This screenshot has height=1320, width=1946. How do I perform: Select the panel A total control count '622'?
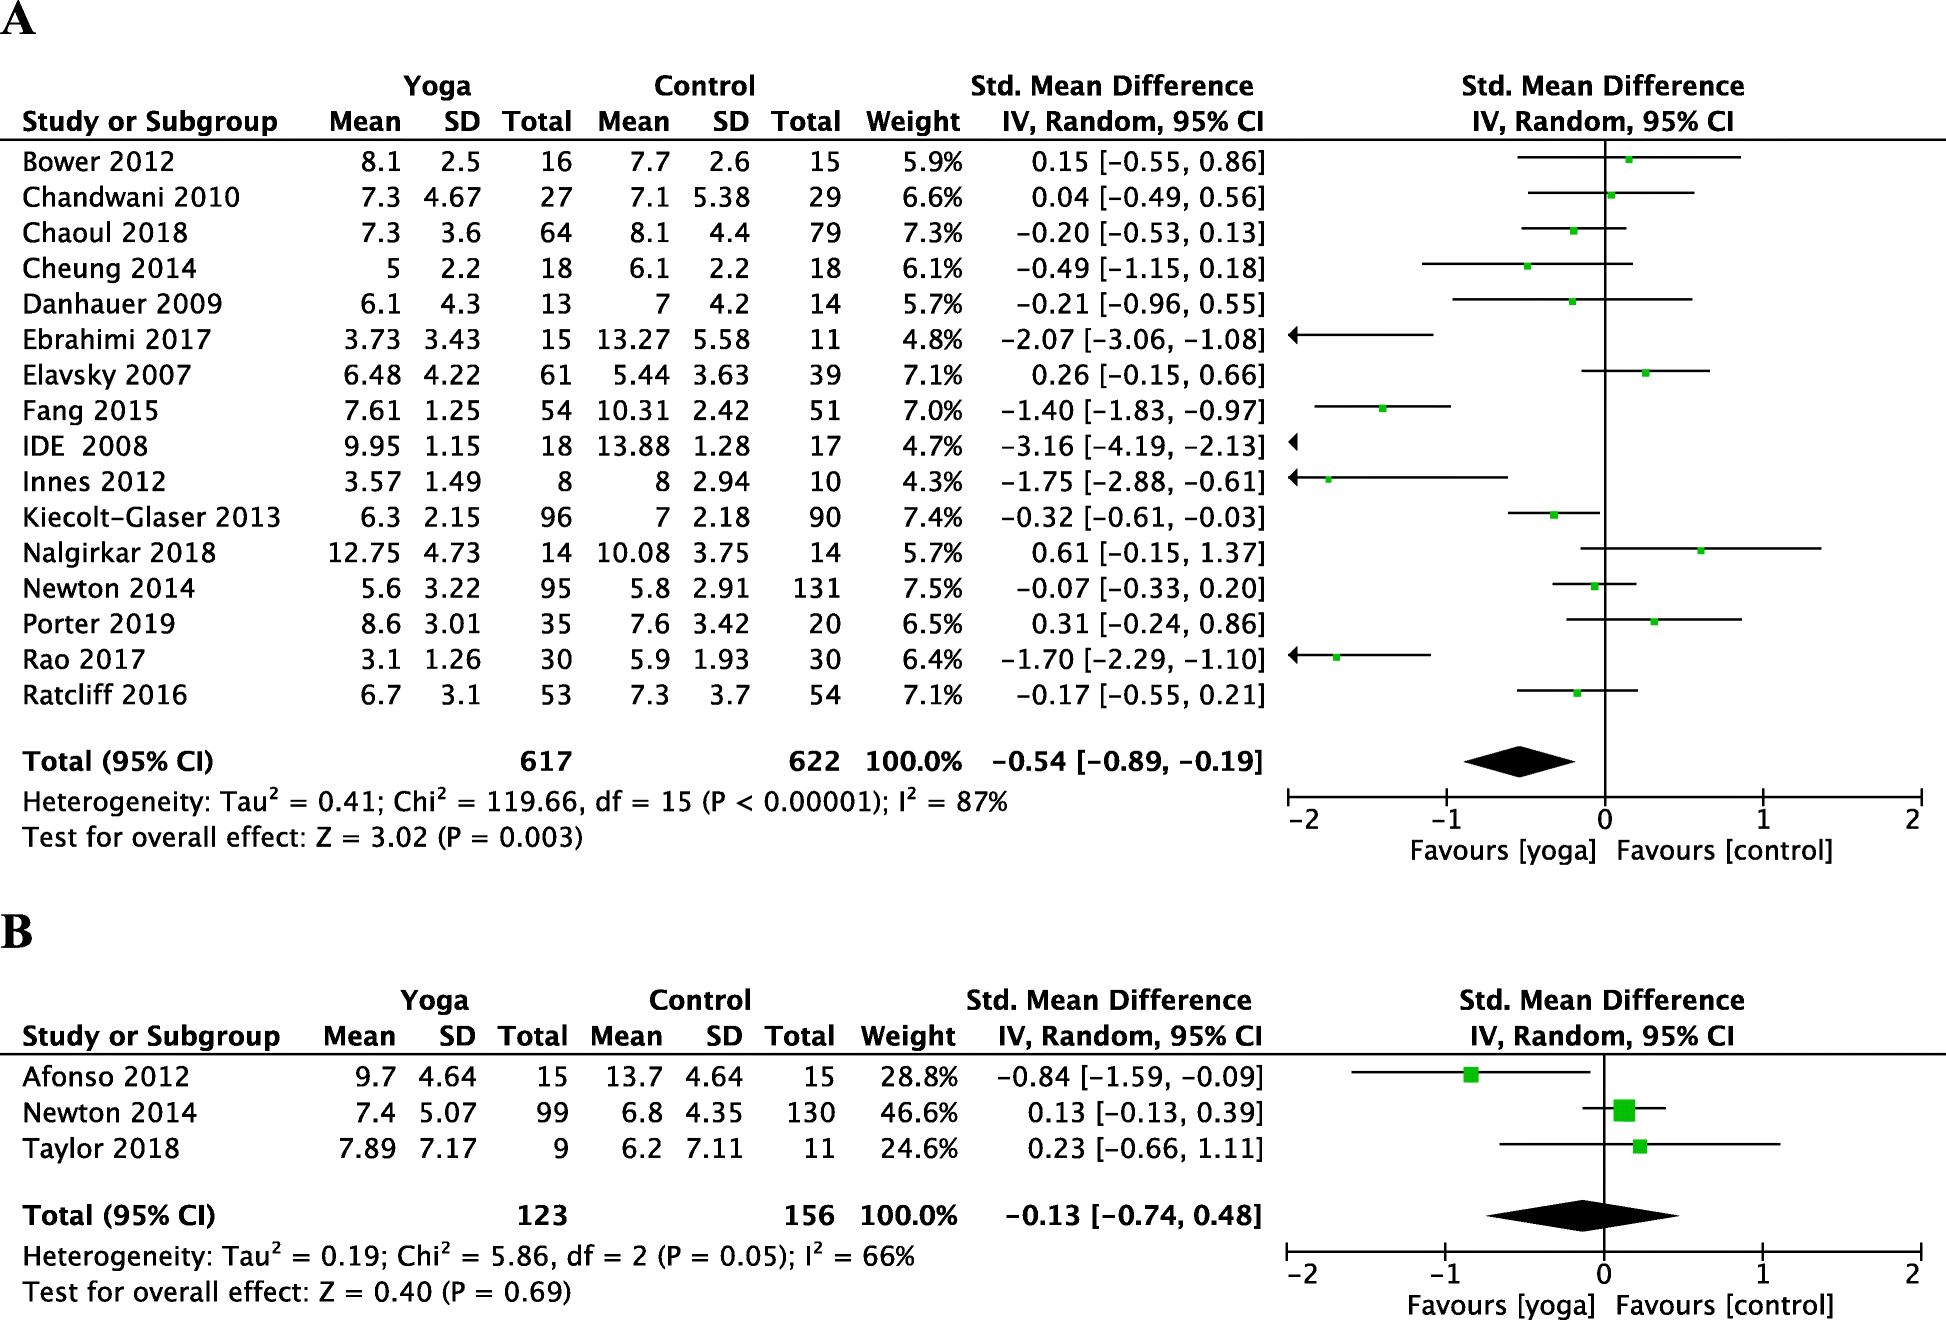[x=814, y=762]
